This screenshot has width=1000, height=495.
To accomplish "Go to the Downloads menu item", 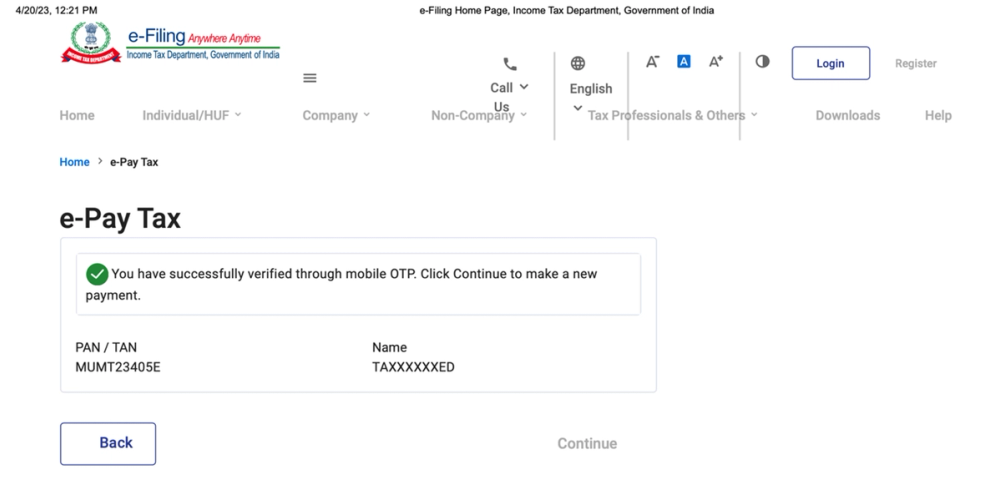I will click(x=848, y=115).
